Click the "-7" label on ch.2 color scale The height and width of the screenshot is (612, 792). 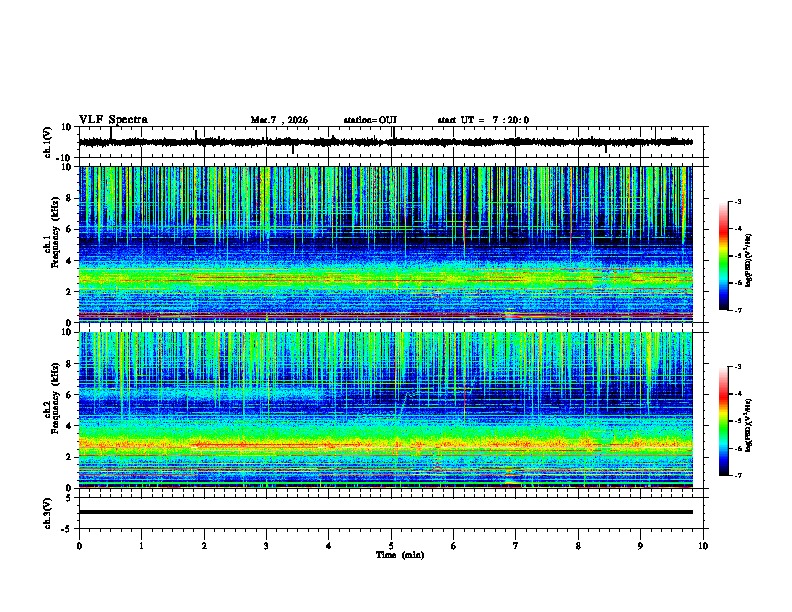738,476
